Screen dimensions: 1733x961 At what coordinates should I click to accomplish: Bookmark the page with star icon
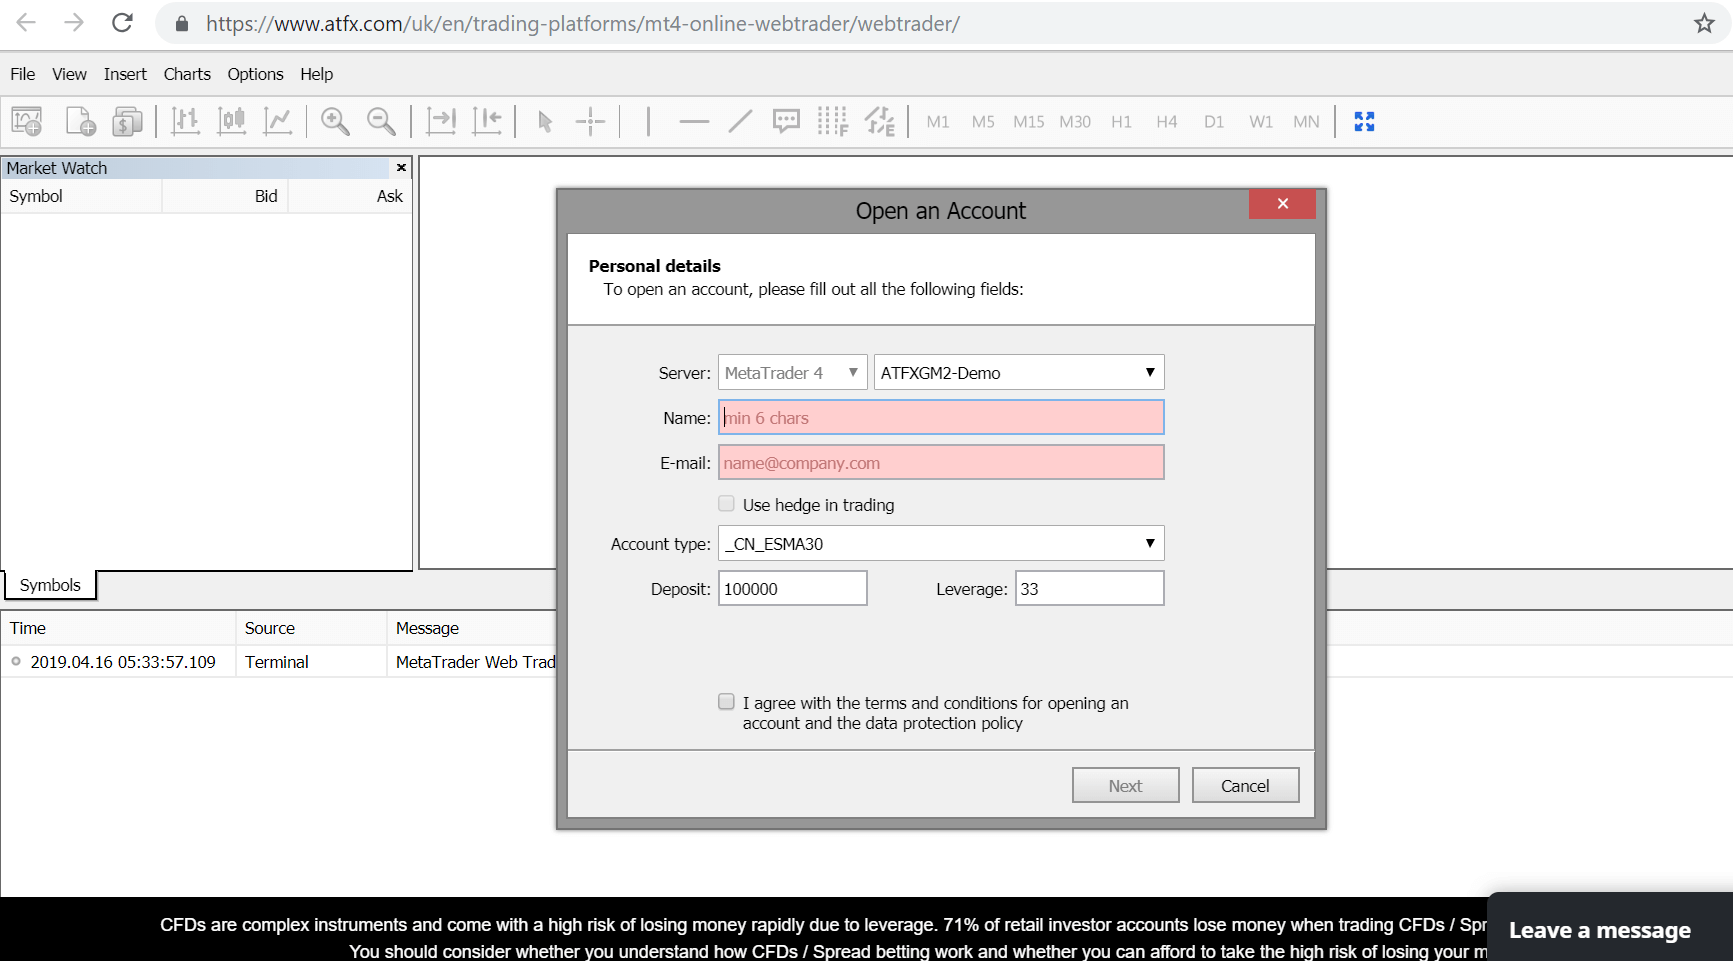pyautogui.click(x=1704, y=23)
